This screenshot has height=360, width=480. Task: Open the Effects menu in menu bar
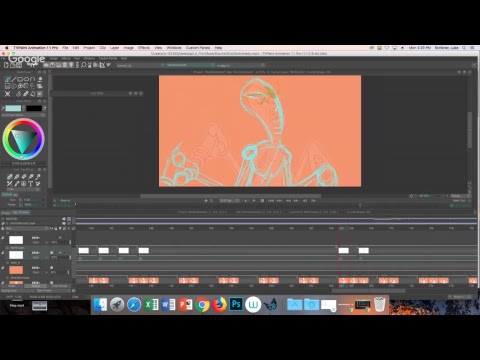pos(144,48)
